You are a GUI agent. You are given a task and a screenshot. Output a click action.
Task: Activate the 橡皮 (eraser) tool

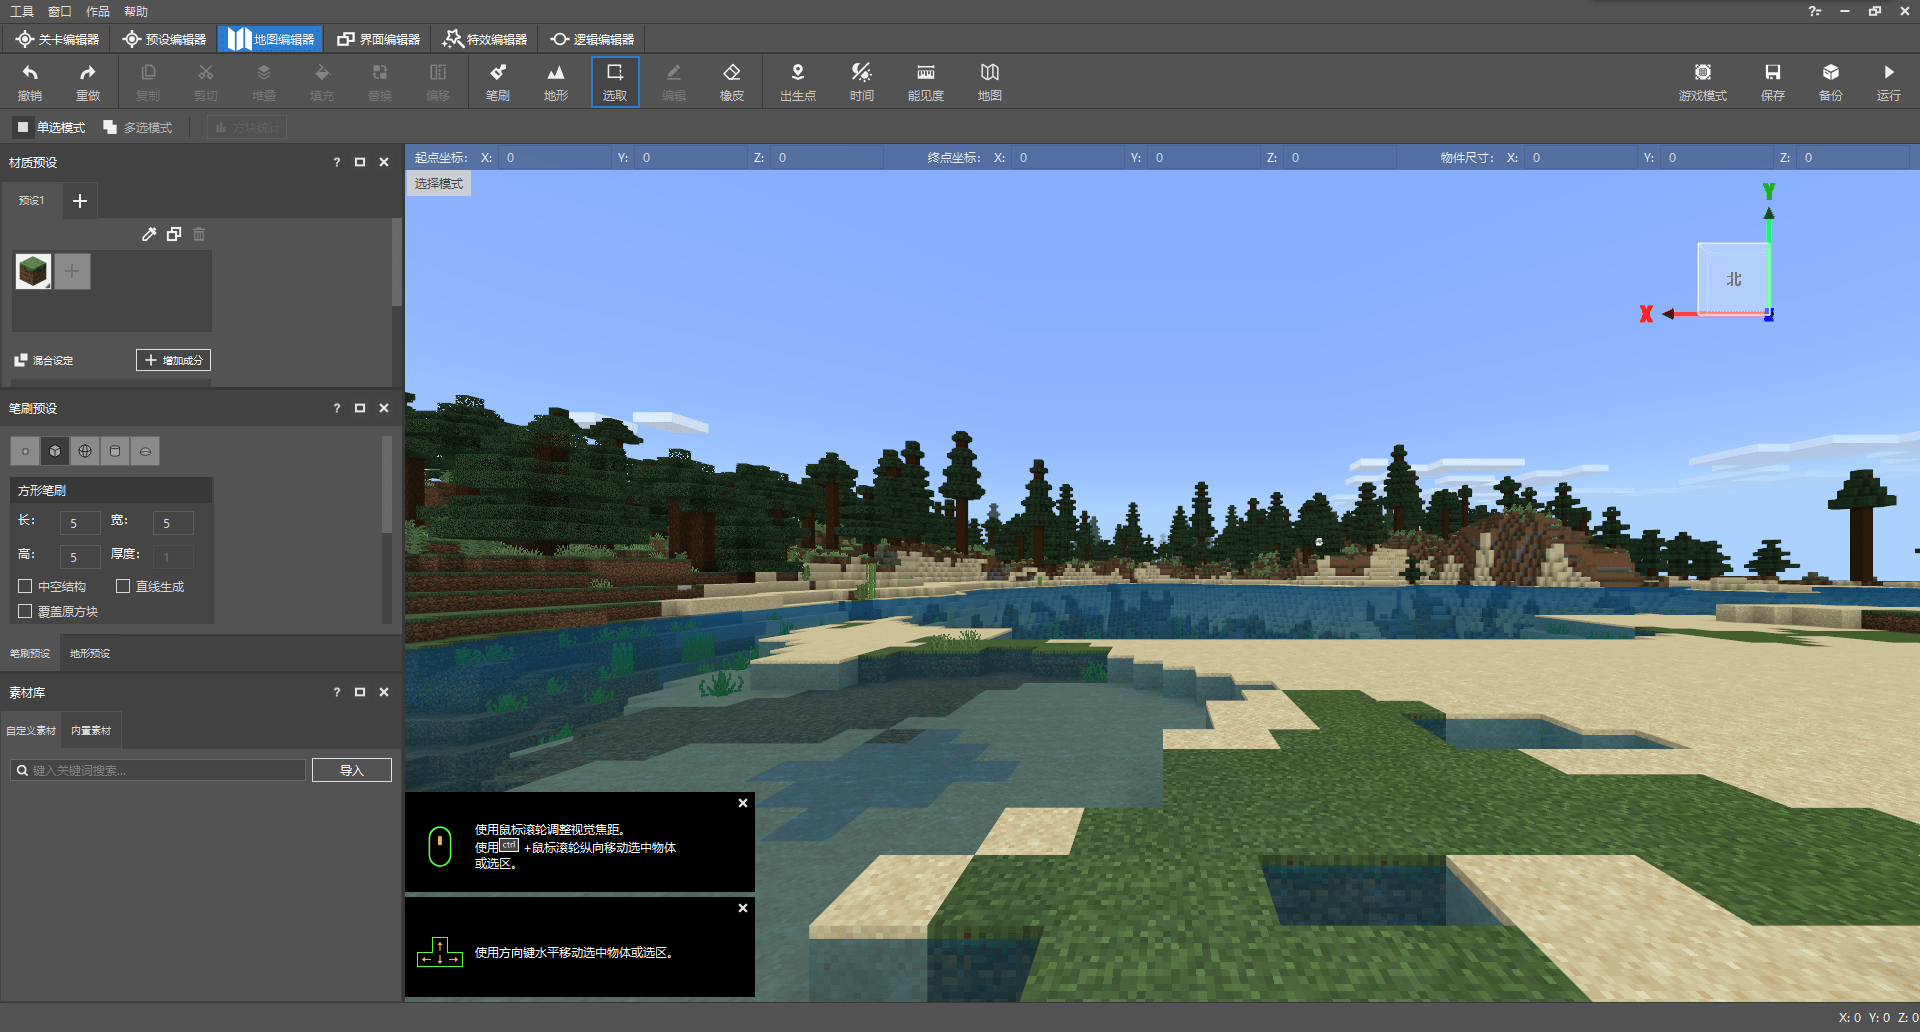(x=731, y=81)
